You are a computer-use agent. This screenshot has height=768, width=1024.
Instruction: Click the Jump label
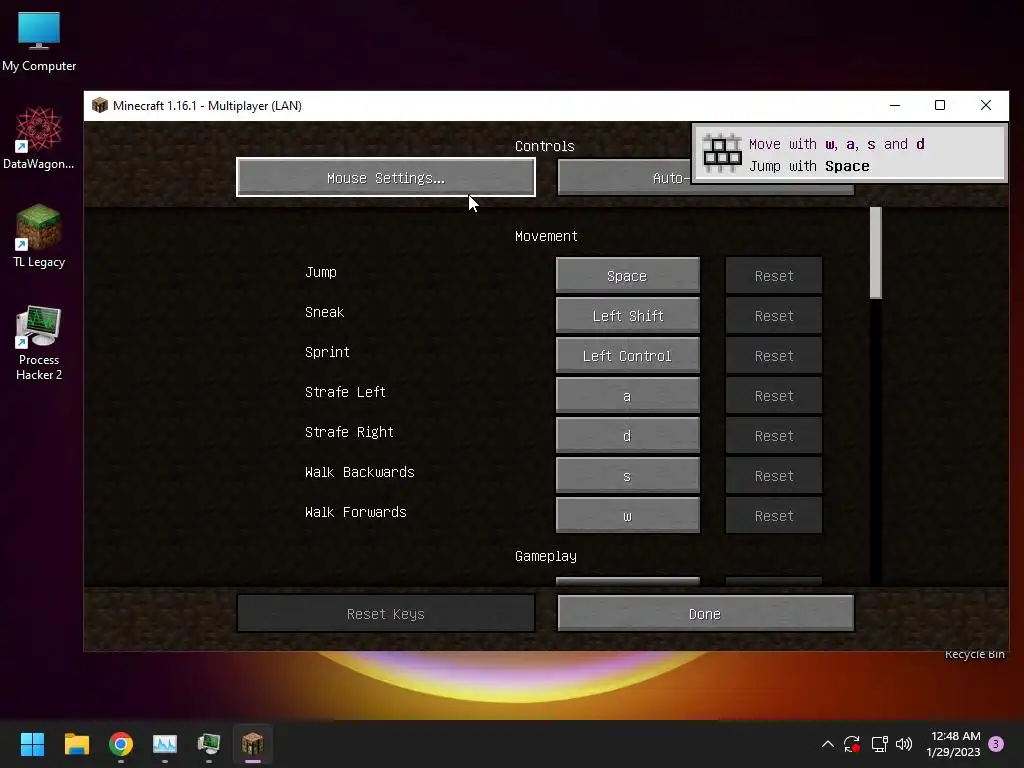pos(321,272)
